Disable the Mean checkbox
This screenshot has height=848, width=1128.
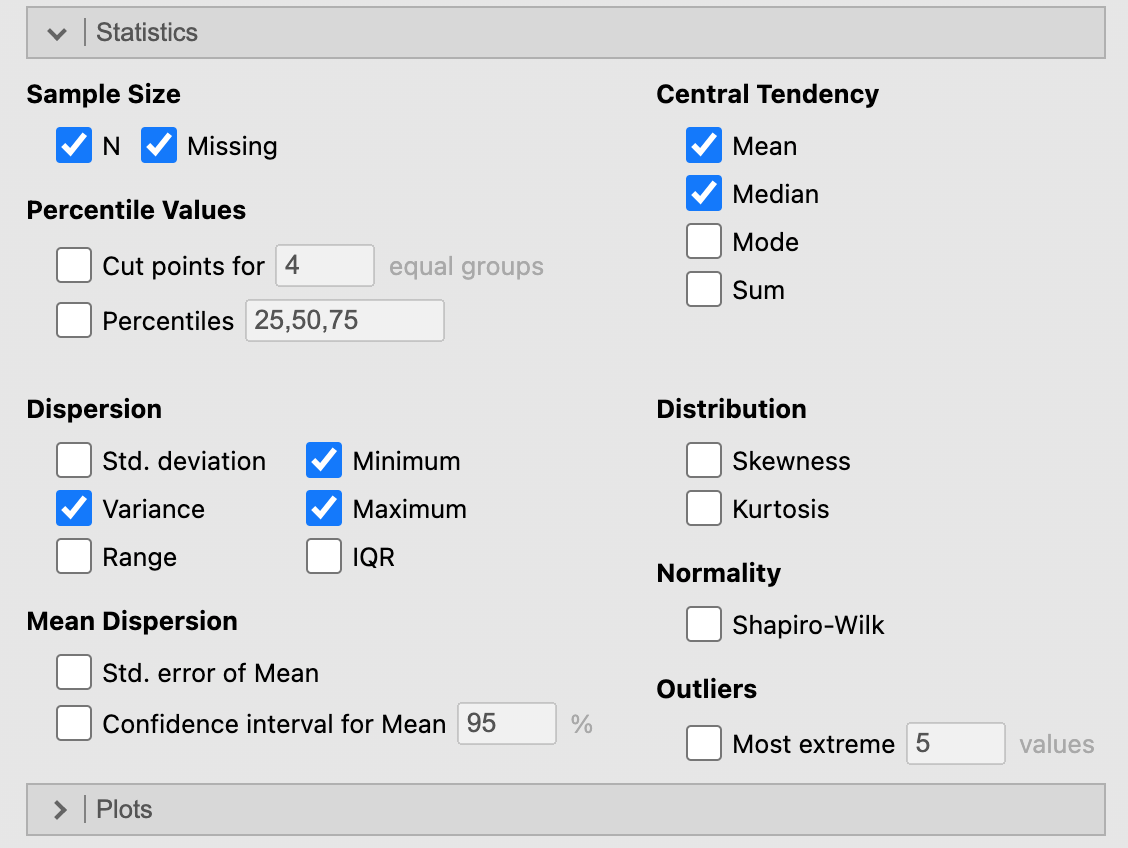pyautogui.click(x=704, y=146)
